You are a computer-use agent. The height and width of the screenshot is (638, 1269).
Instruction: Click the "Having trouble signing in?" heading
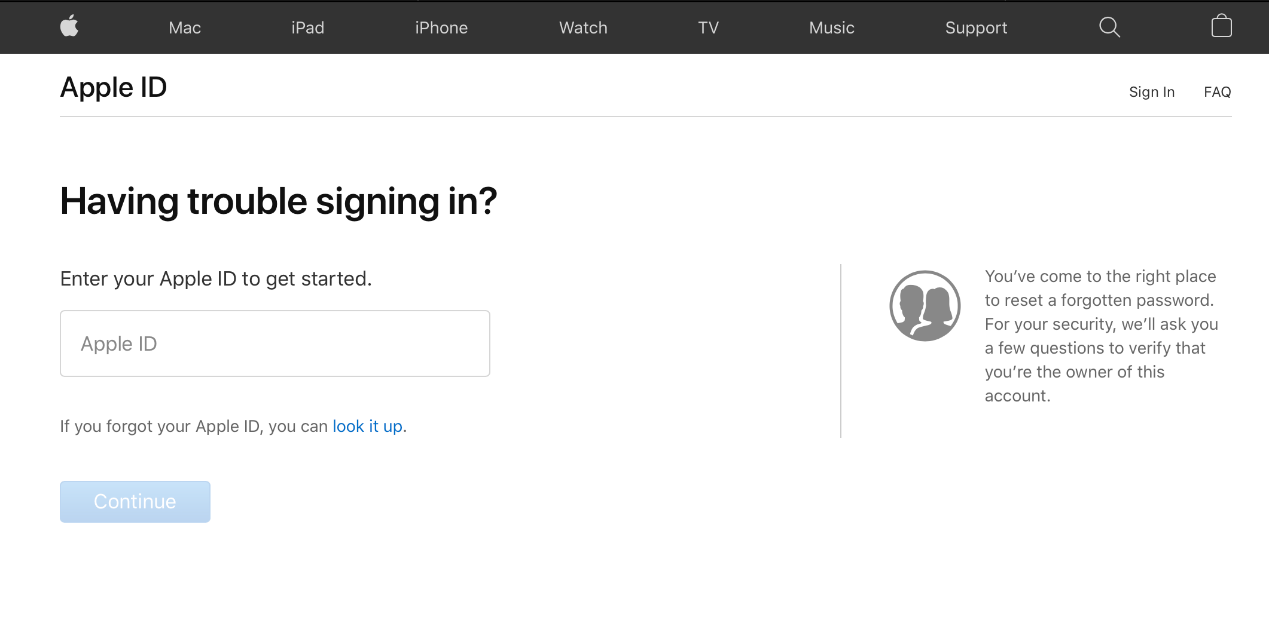278,202
